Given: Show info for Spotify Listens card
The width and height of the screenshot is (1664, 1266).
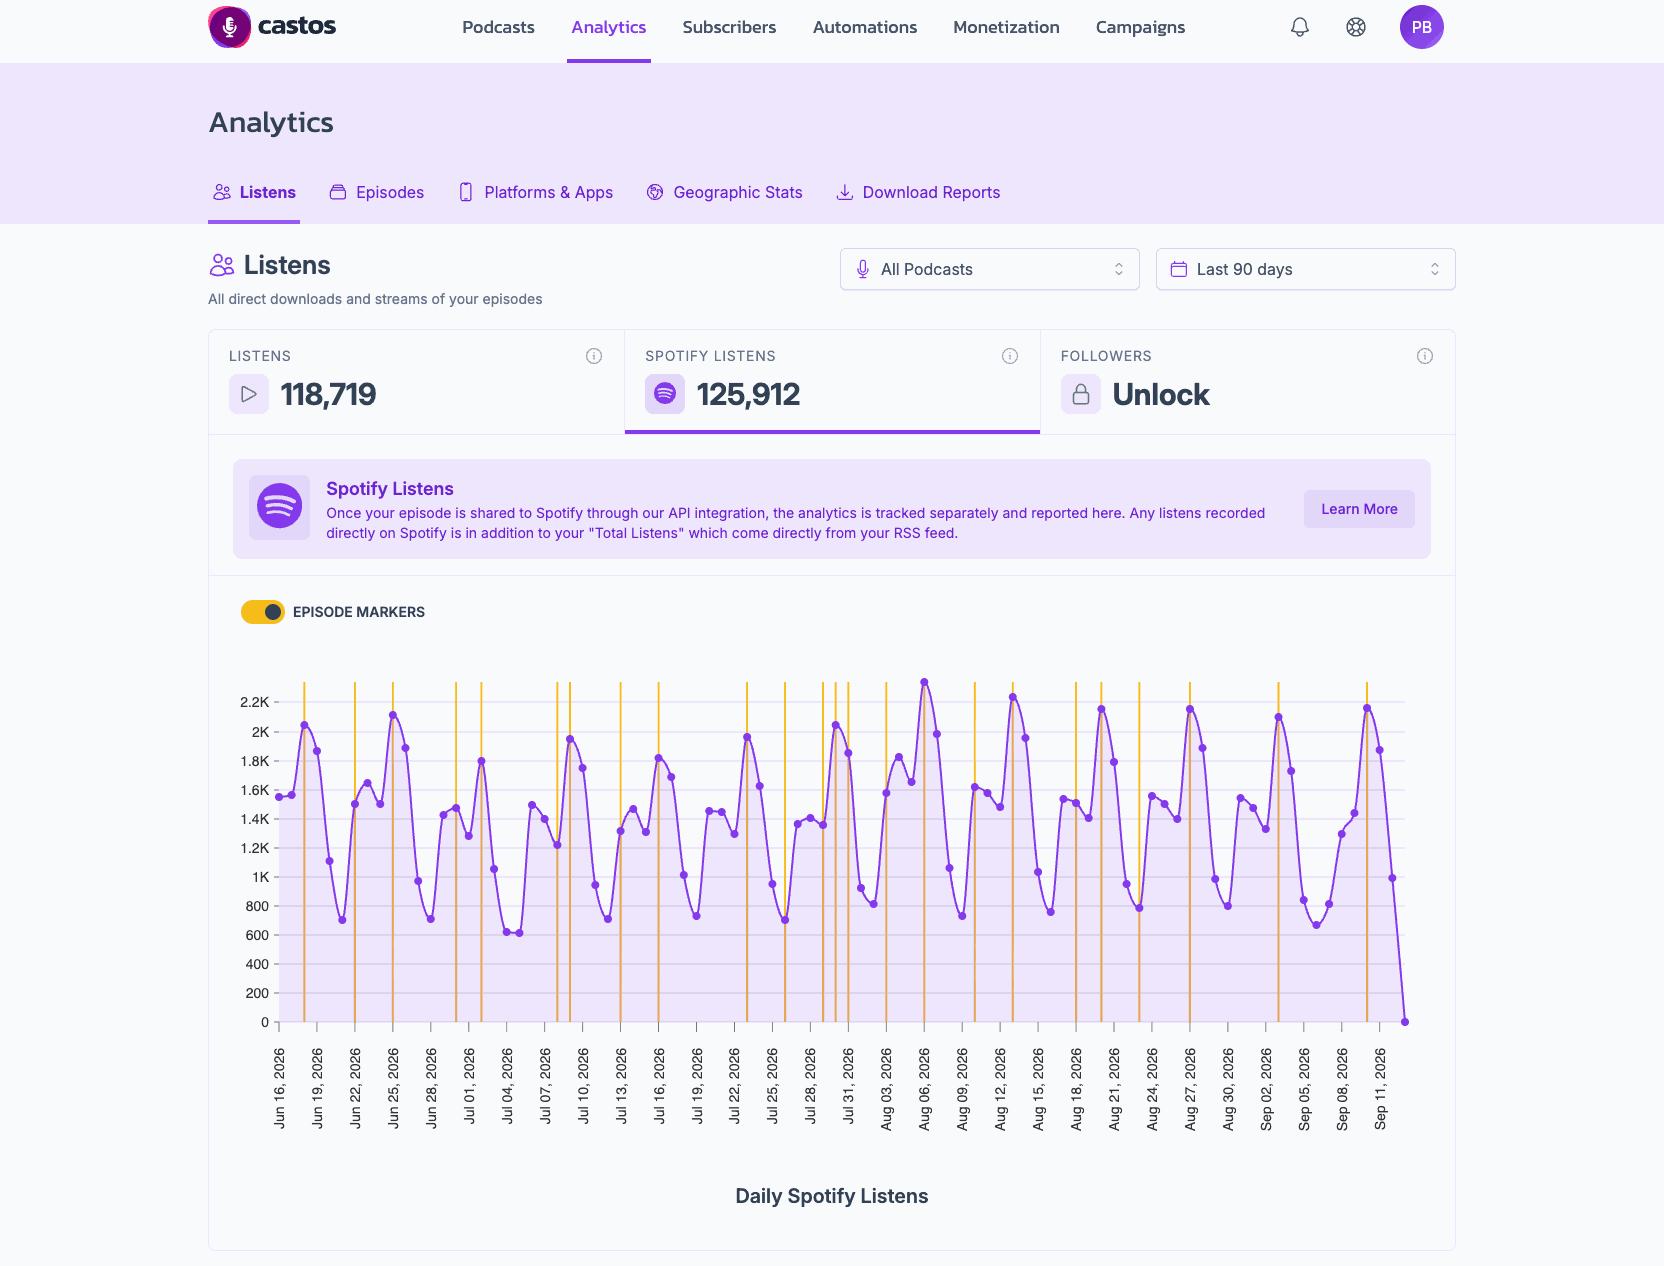Looking at the screenshot, I should 1010,356.
